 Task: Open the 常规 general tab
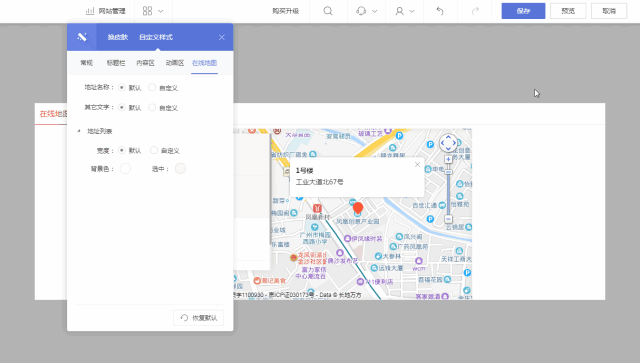[x=87, y=63]
